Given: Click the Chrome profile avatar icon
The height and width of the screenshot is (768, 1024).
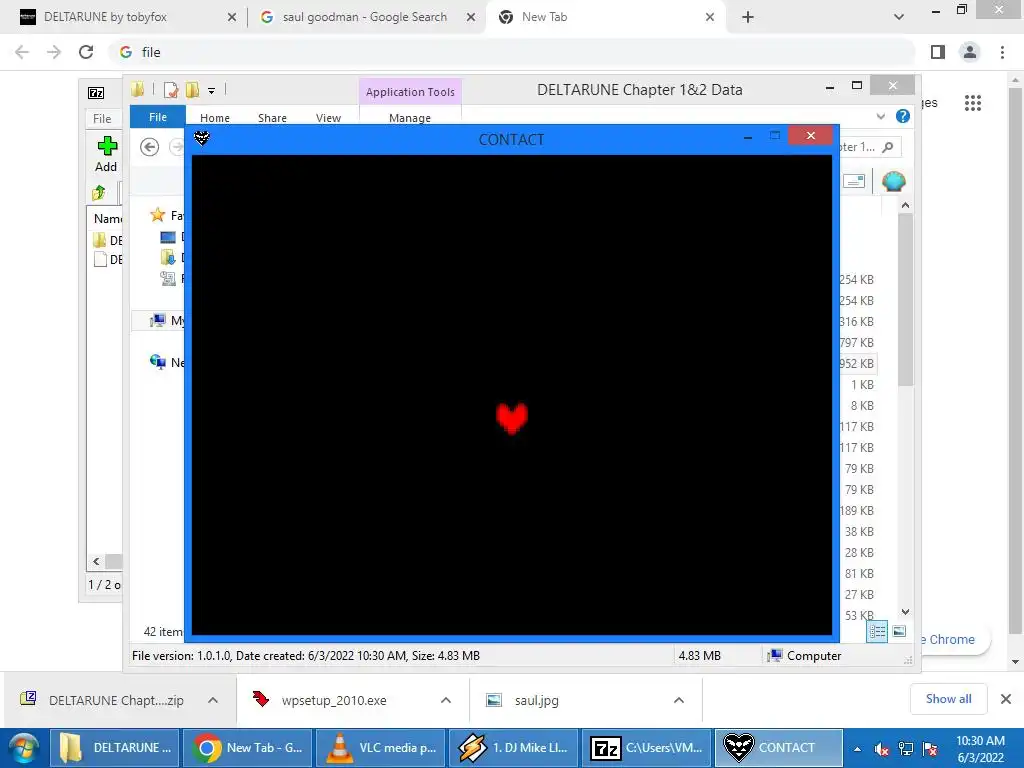Looking at the screenshot, I should pyautogui.click(x=970, y=52).
